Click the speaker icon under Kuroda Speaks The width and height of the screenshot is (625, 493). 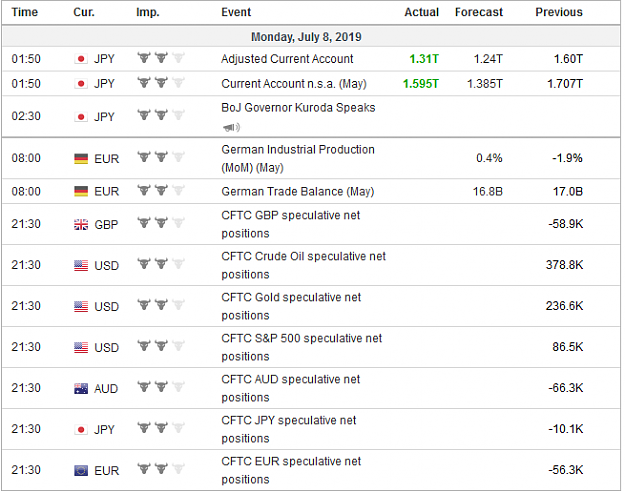(x=231, y=128)
